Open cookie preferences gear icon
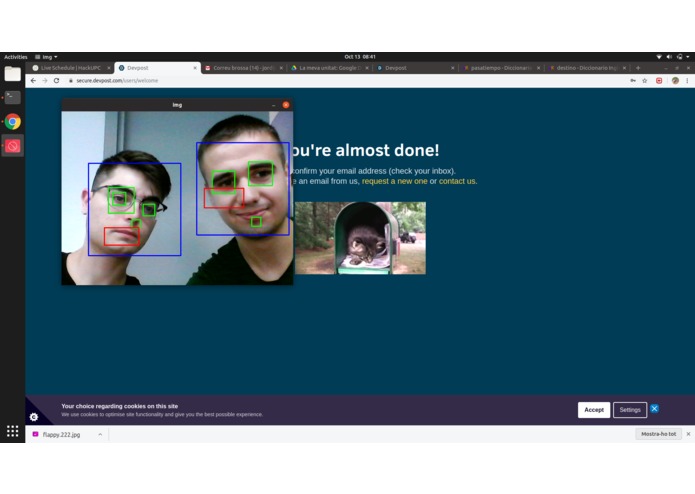Image resolution: width=695 pixels, height=494 pixels. point(34,417)
